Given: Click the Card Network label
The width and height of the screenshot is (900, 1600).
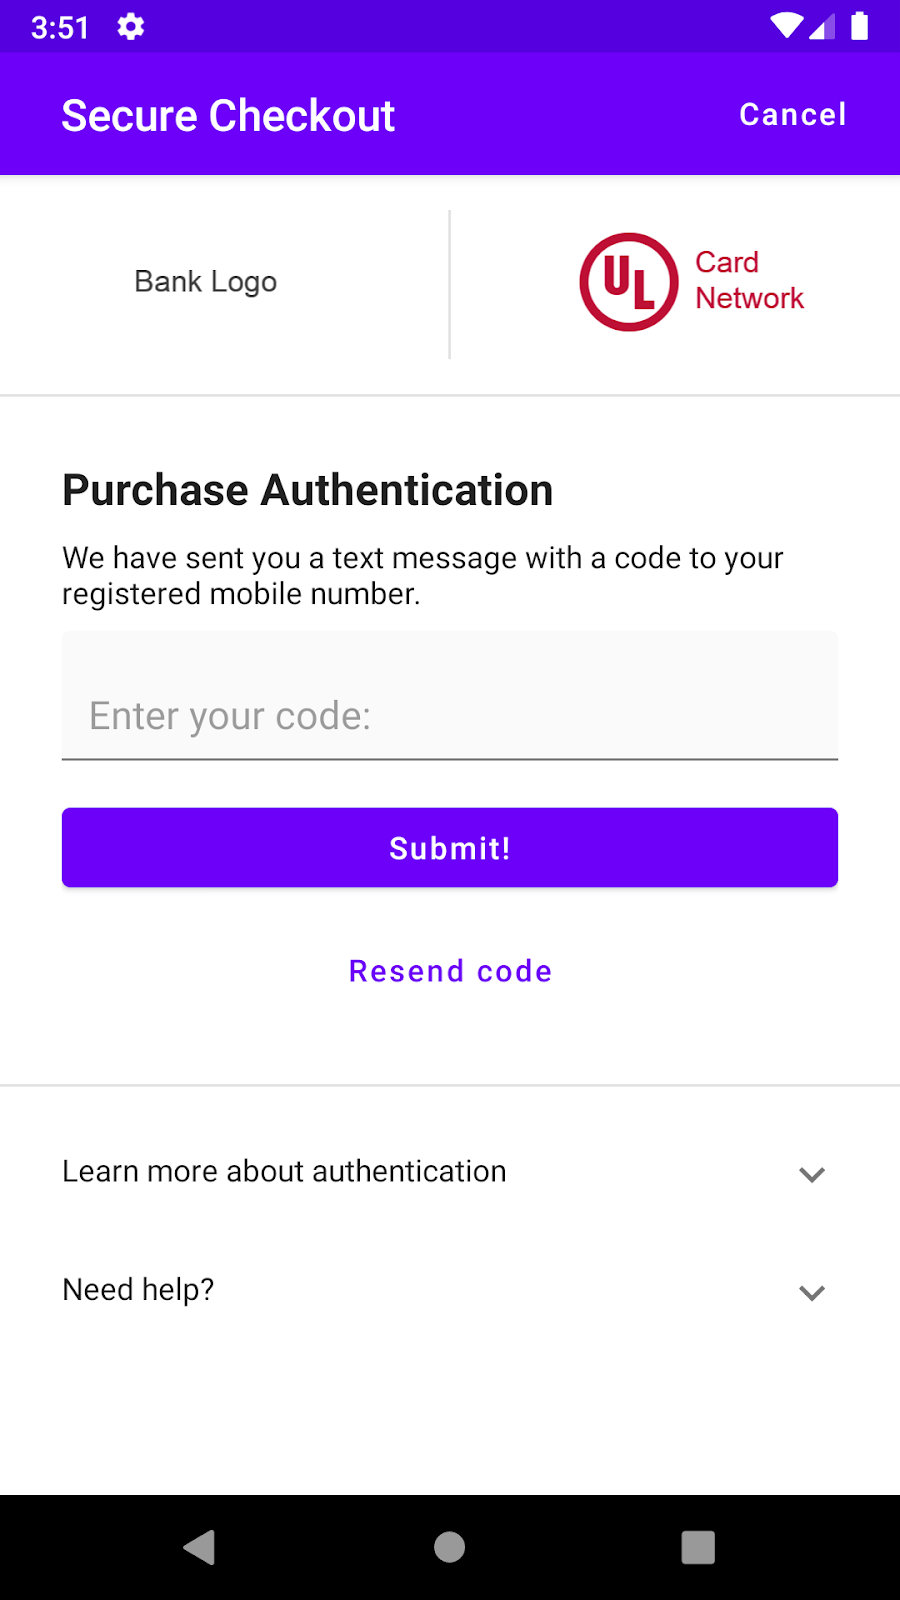Looking at the screenshot, I should 749,280.
